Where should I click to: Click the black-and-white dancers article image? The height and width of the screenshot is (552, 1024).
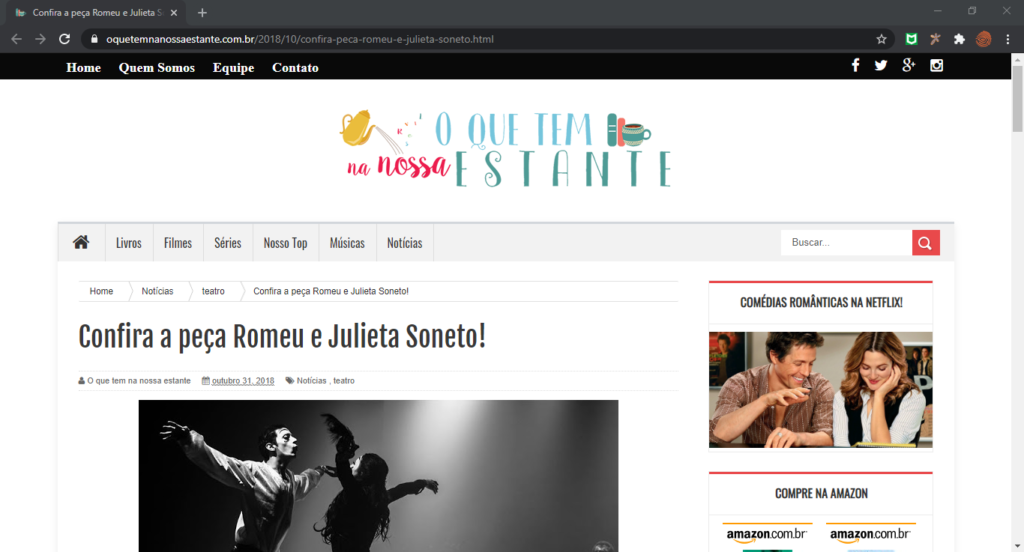pos(378,476)
